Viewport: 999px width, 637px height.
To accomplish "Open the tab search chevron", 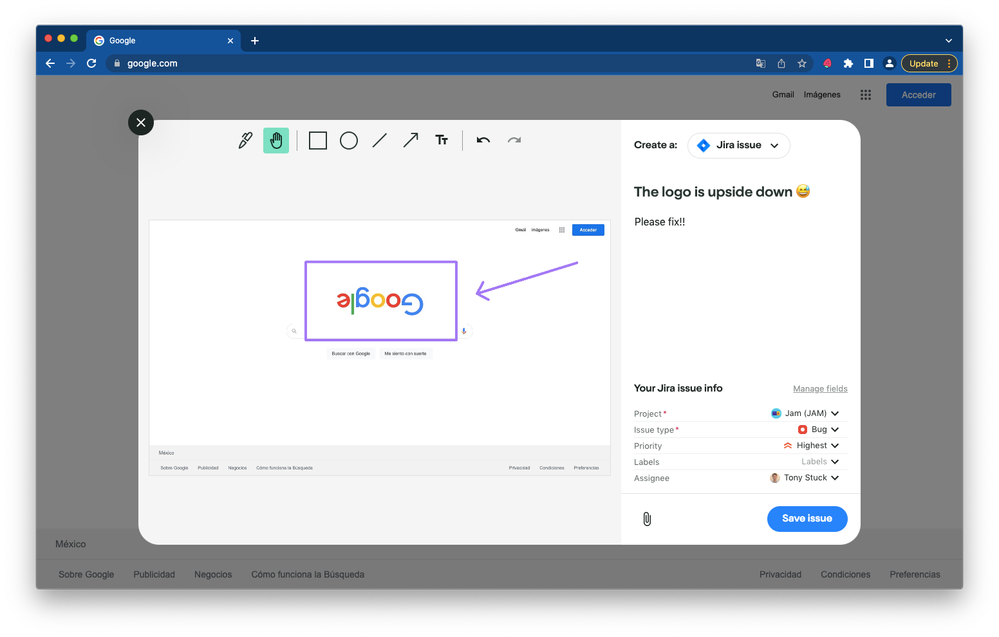I will 949,40.
